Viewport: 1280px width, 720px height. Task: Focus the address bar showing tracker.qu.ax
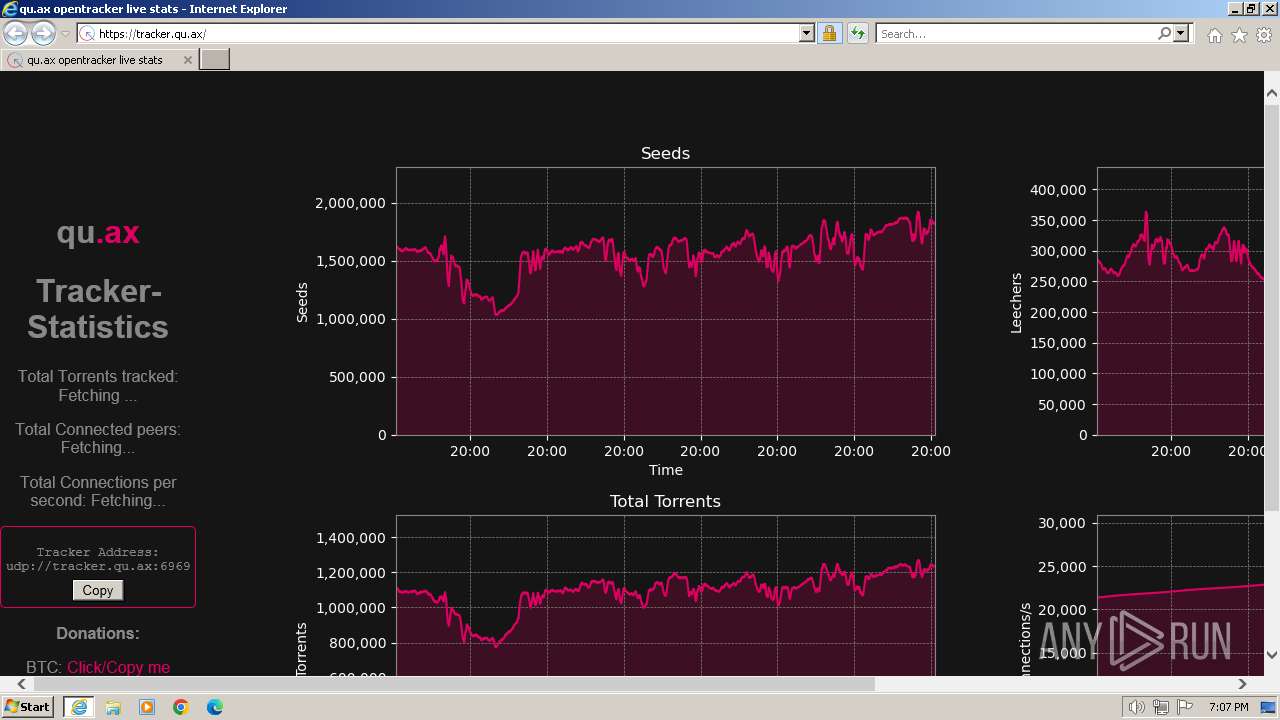tap(446, 34)
